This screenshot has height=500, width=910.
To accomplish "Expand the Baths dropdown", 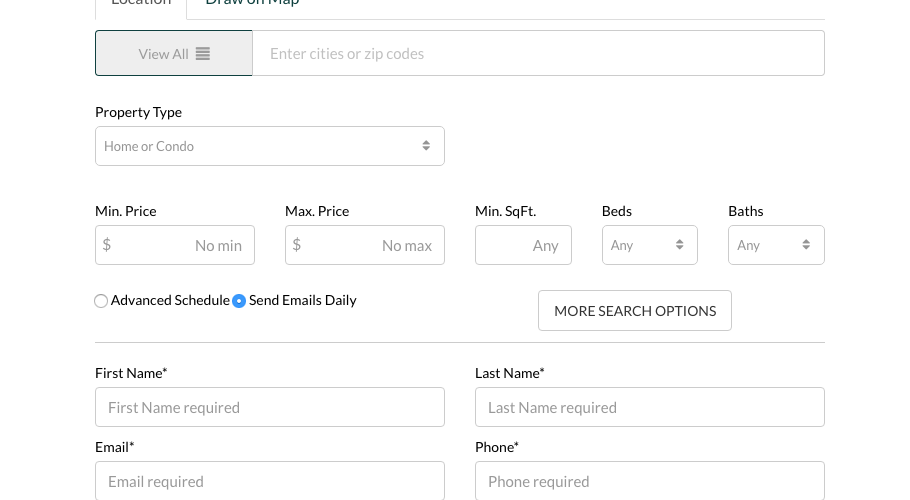I will tap(776, 245).
